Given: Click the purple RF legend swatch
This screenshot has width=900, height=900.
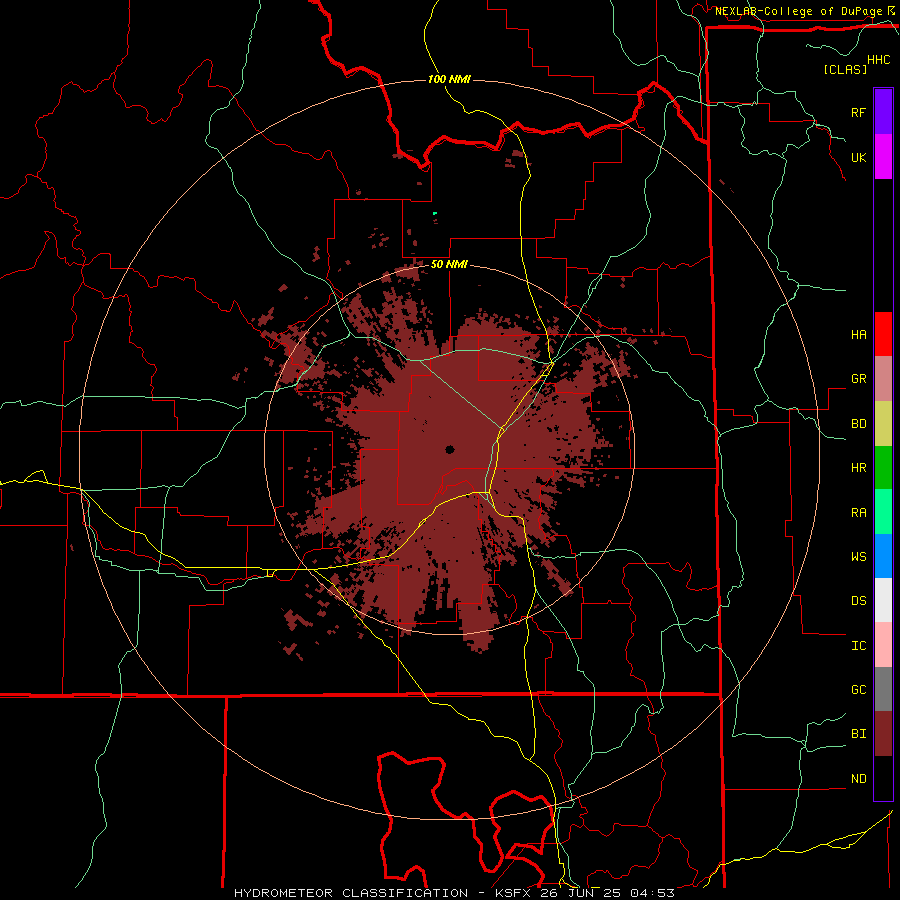Looking at the screenshot, I should (x=883, y=112).
